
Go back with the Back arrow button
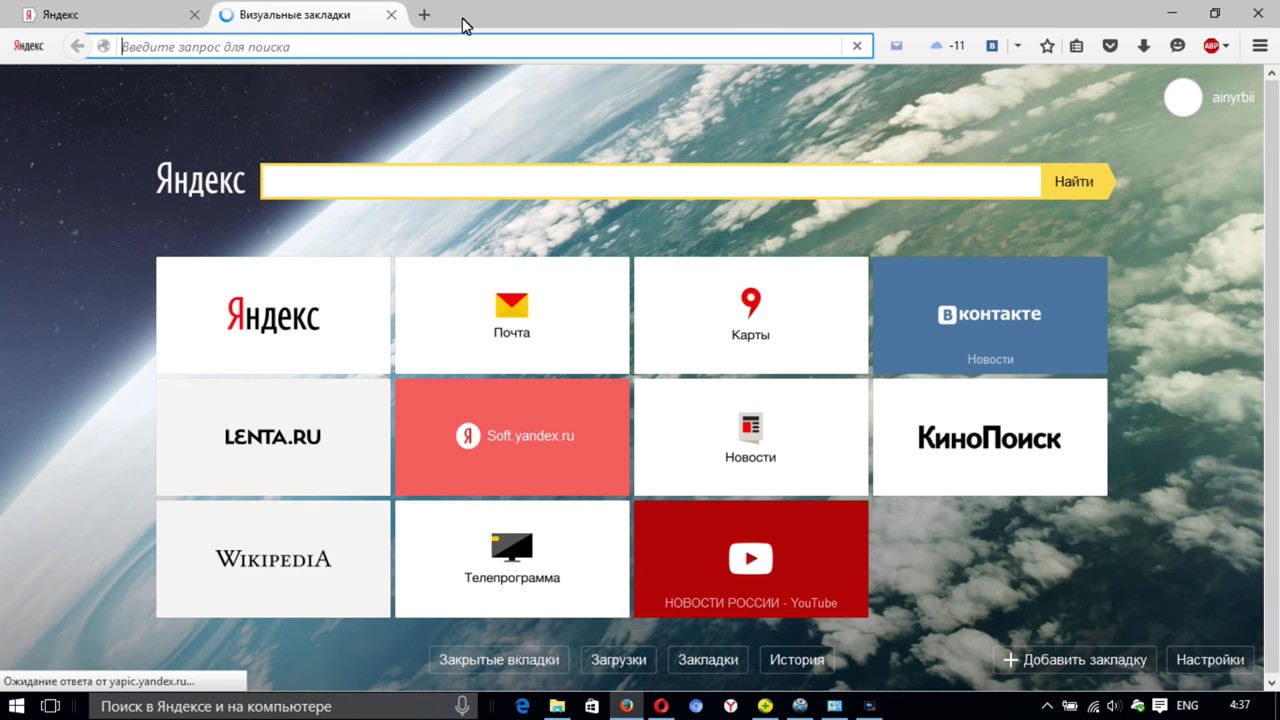pyautogui.click(x=77, y=46)
